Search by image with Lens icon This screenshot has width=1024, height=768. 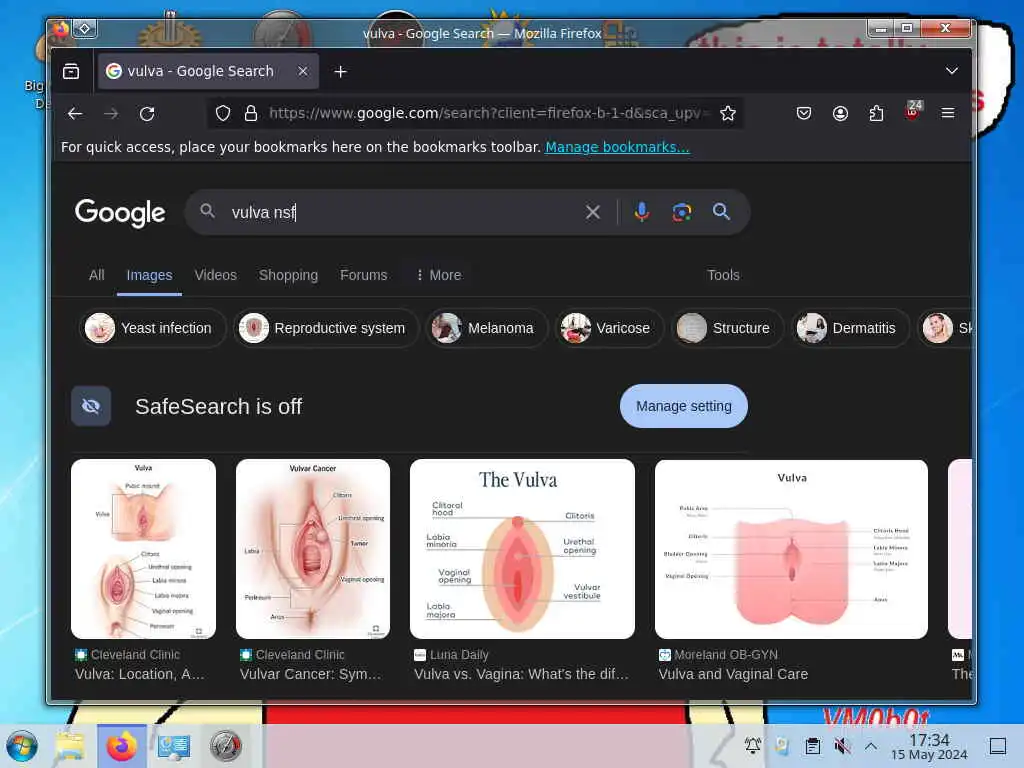[x=682, y=212]
